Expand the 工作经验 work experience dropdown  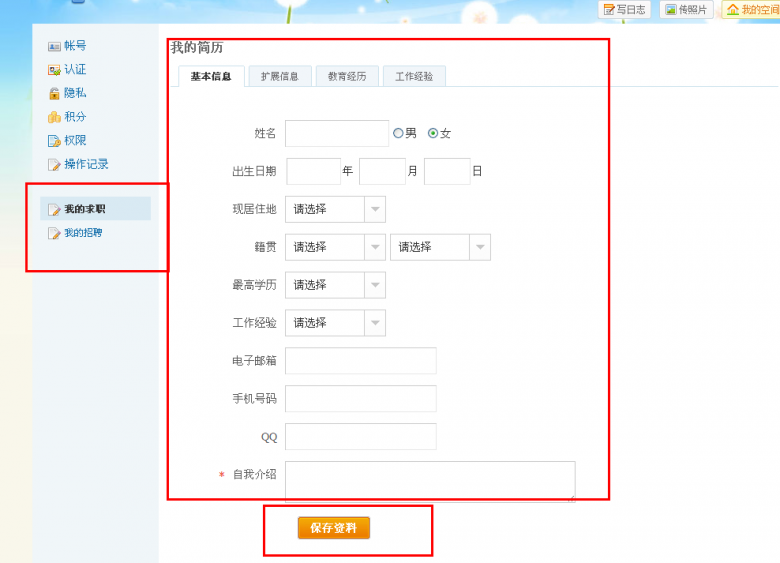coord(375,323)
